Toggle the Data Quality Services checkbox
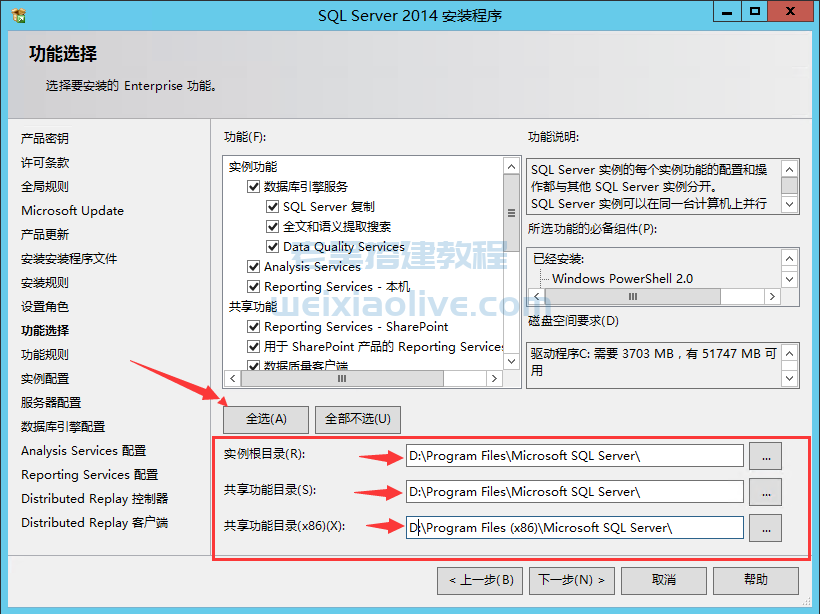Viewport: 820px width, 614px height. point(273,247)
